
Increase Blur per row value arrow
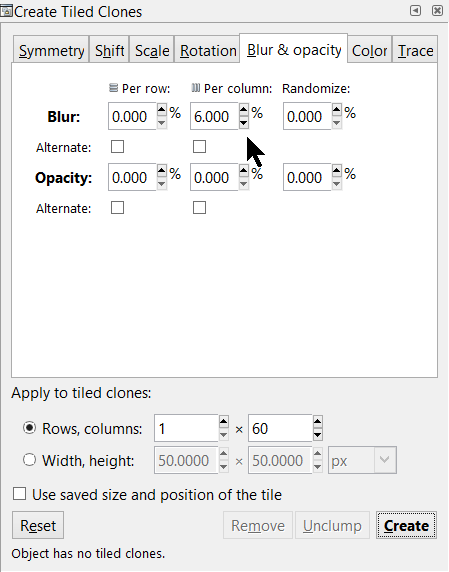pyautogui.click(x=162, y=109)
